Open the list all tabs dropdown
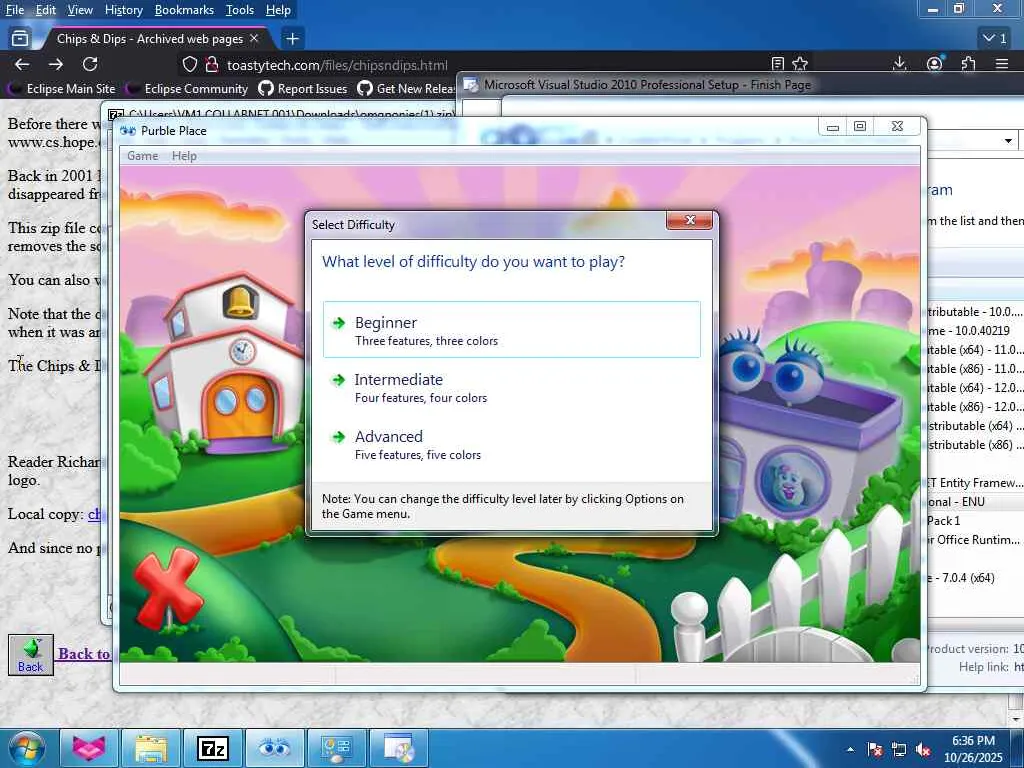The image size is (1024, 768). click(x=995, y=39)
